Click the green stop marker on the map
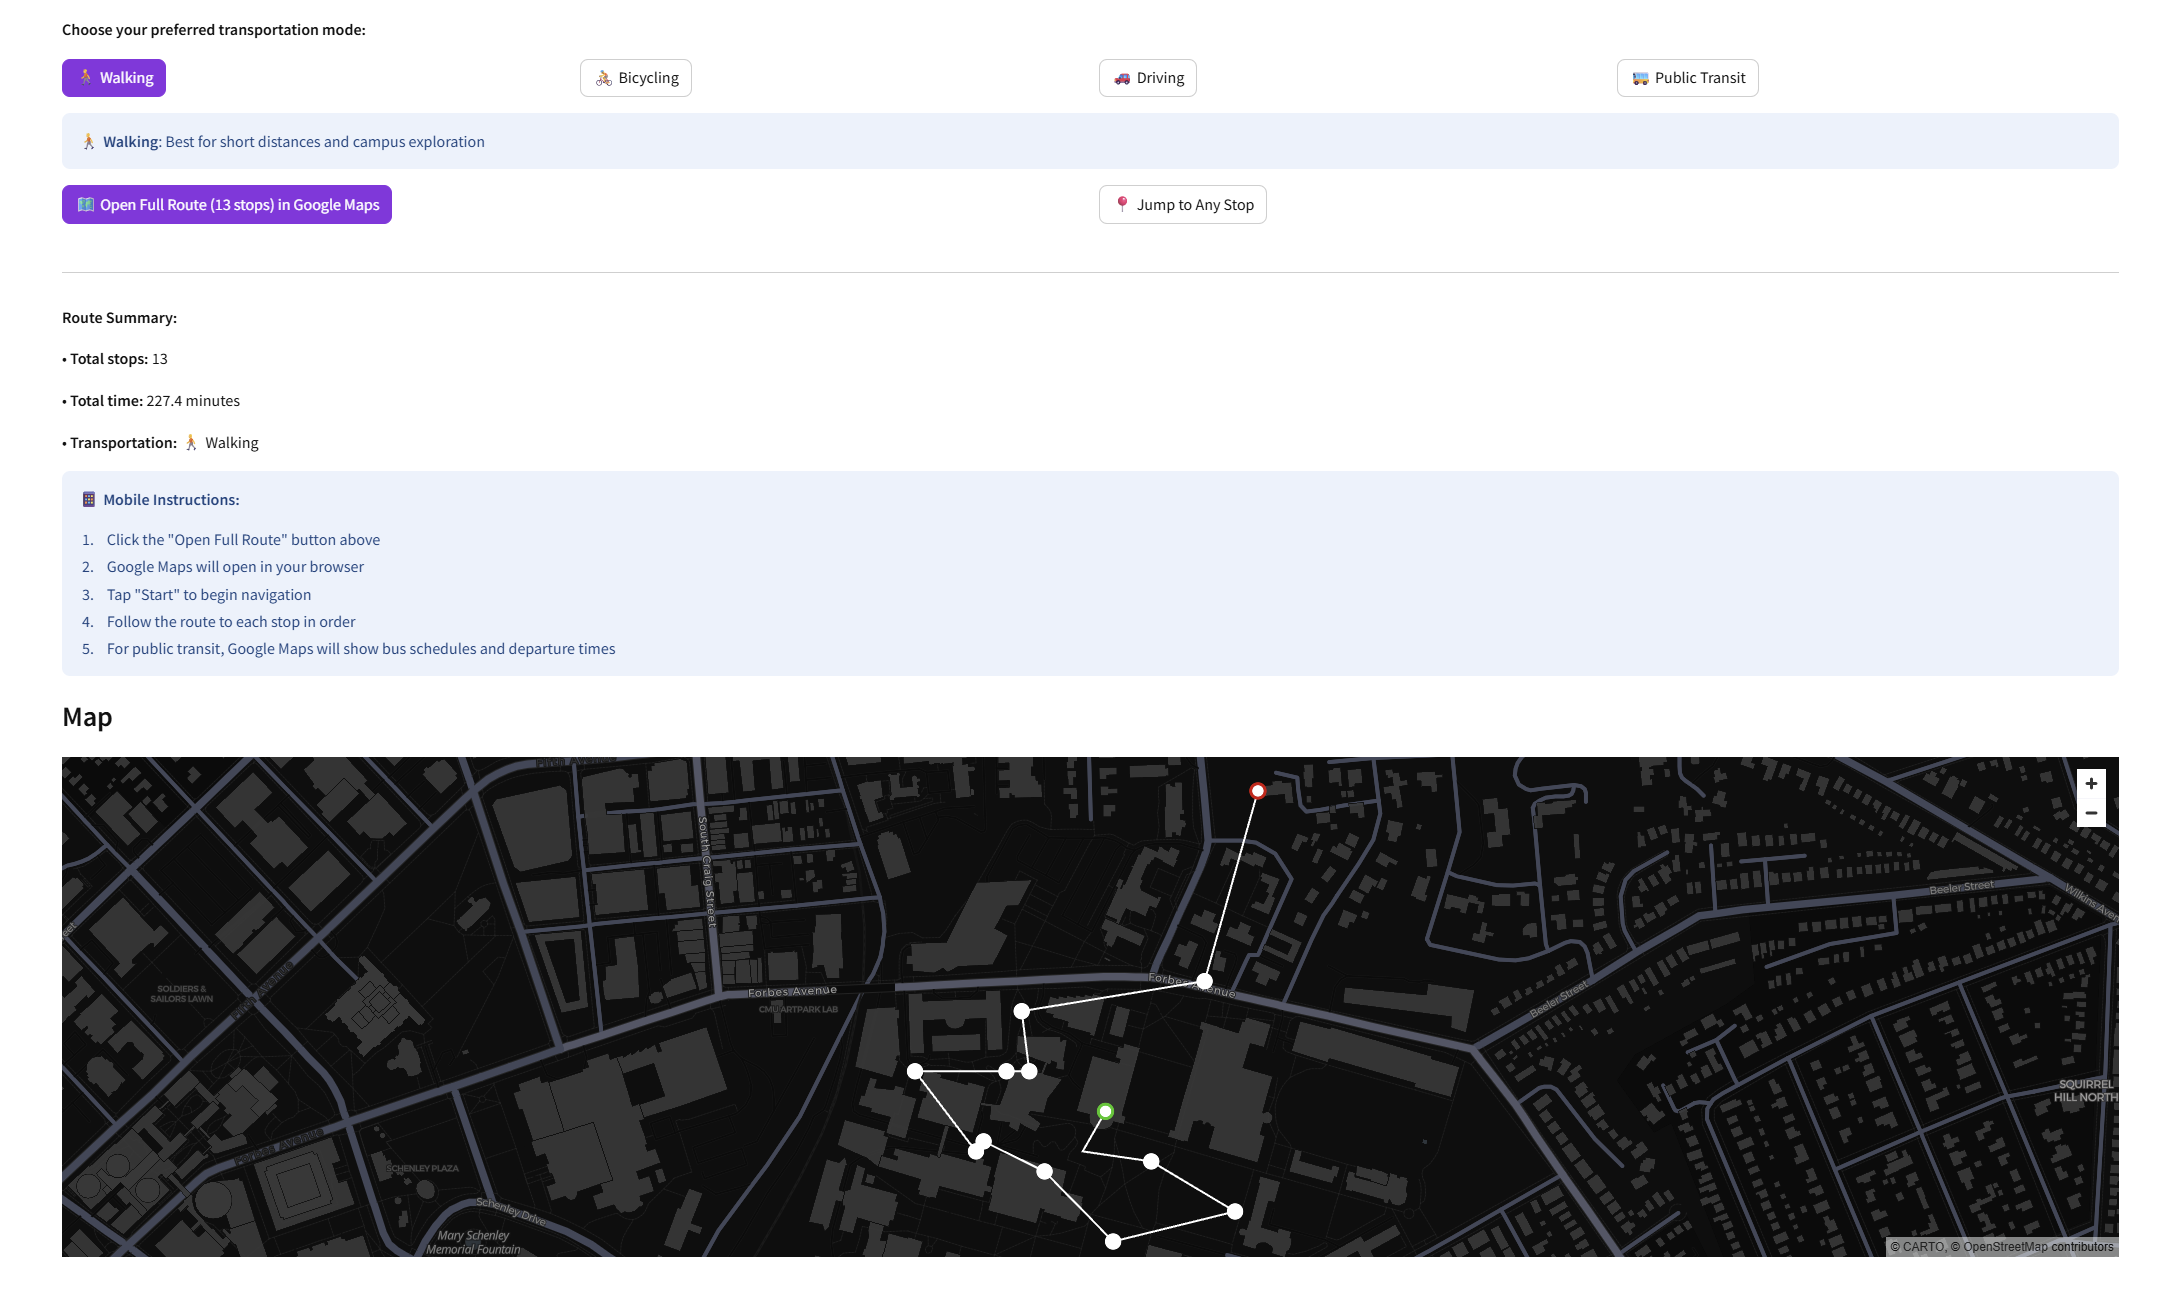Screen dimensions: 2170x1299 (1104, 1110)
